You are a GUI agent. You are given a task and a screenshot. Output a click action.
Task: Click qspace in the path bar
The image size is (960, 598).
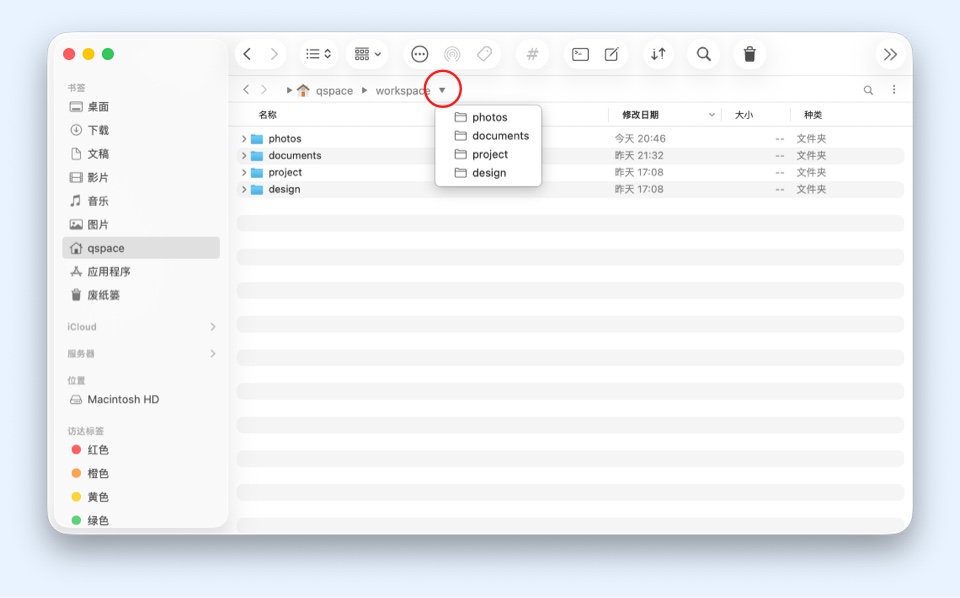click(334, 91)
